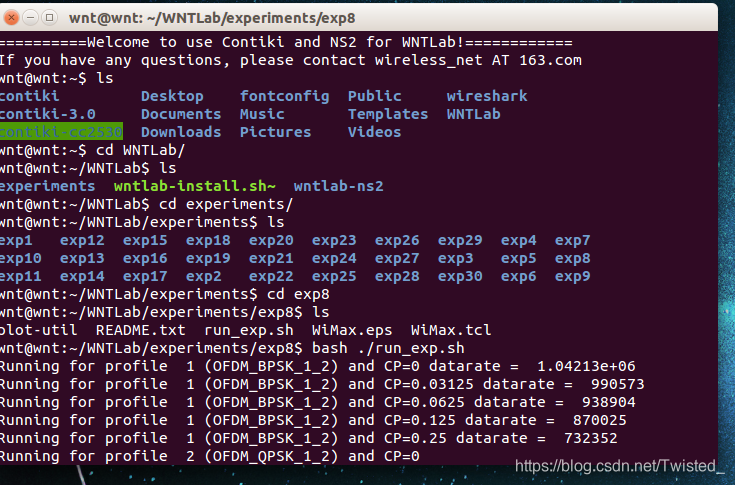This screenshot has width=735, height=485.
Task: Click exp9 in the experiments listing
Action: click(572, 276)
